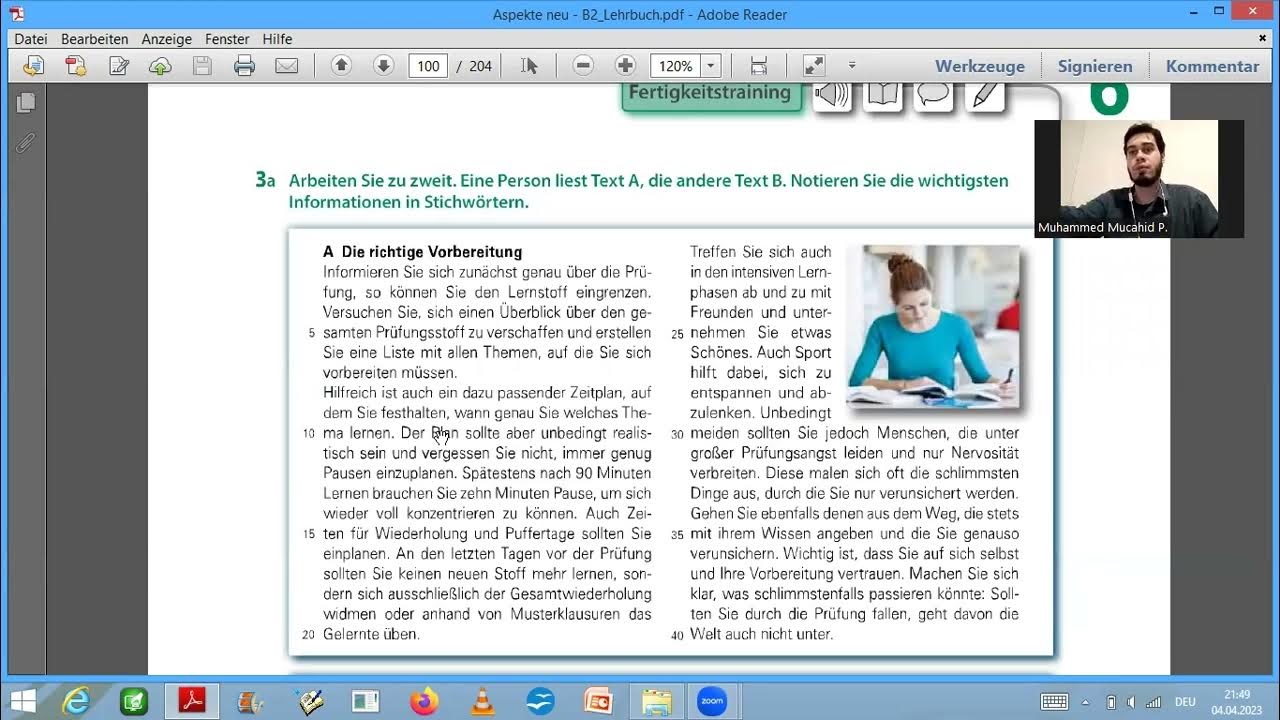1280x720 pixels.
Task: Click the photo of the studying woman
Action: (x=933, y=326)
